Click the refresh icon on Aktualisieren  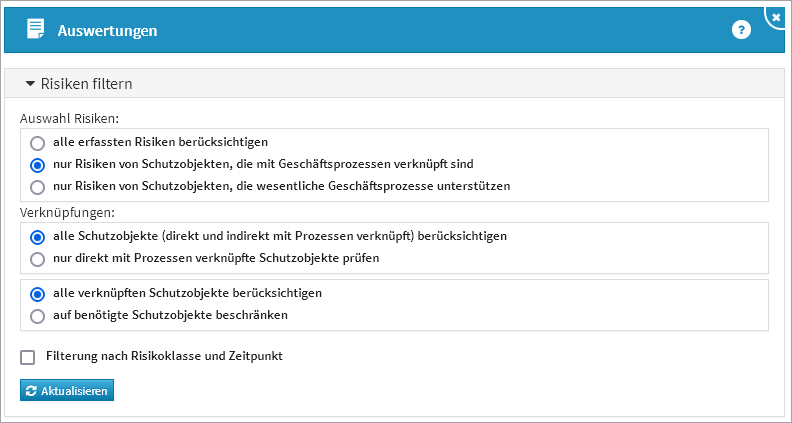pyautogui.click(x=31, y=390)
